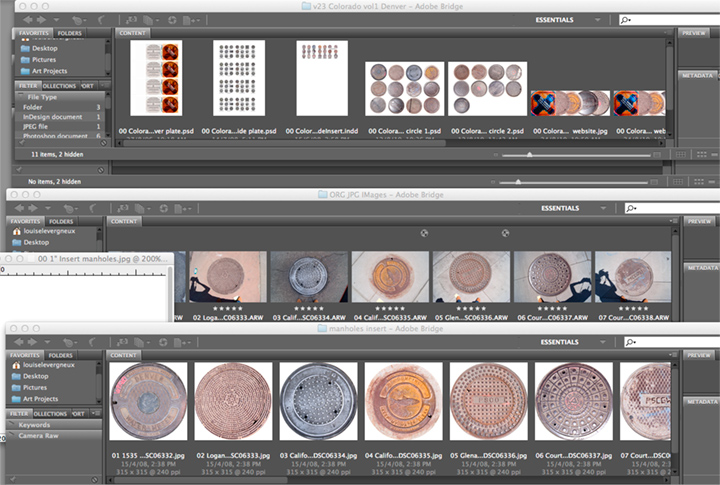Toggle the Folder file type filter
The width and height of the screenshot is (720, 485).
coord(62,107)
